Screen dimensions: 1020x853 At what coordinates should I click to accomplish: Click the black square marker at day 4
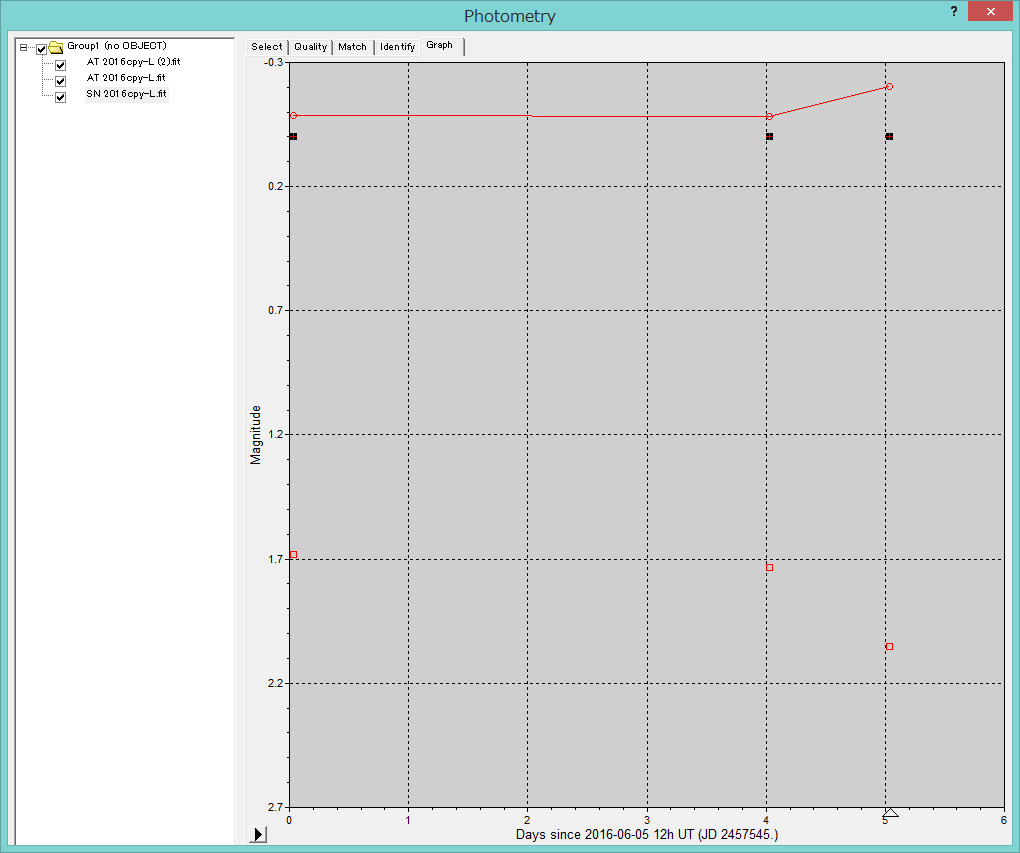[x=770, y=137]
